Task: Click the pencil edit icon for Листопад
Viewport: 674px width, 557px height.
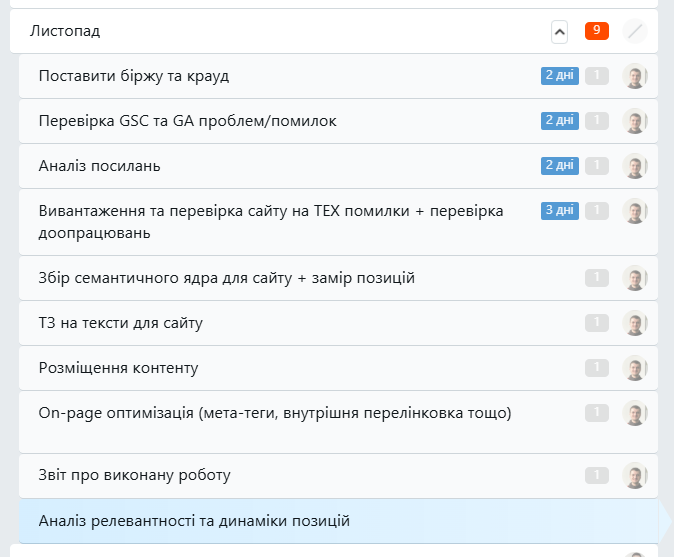Action: [634, 32]
